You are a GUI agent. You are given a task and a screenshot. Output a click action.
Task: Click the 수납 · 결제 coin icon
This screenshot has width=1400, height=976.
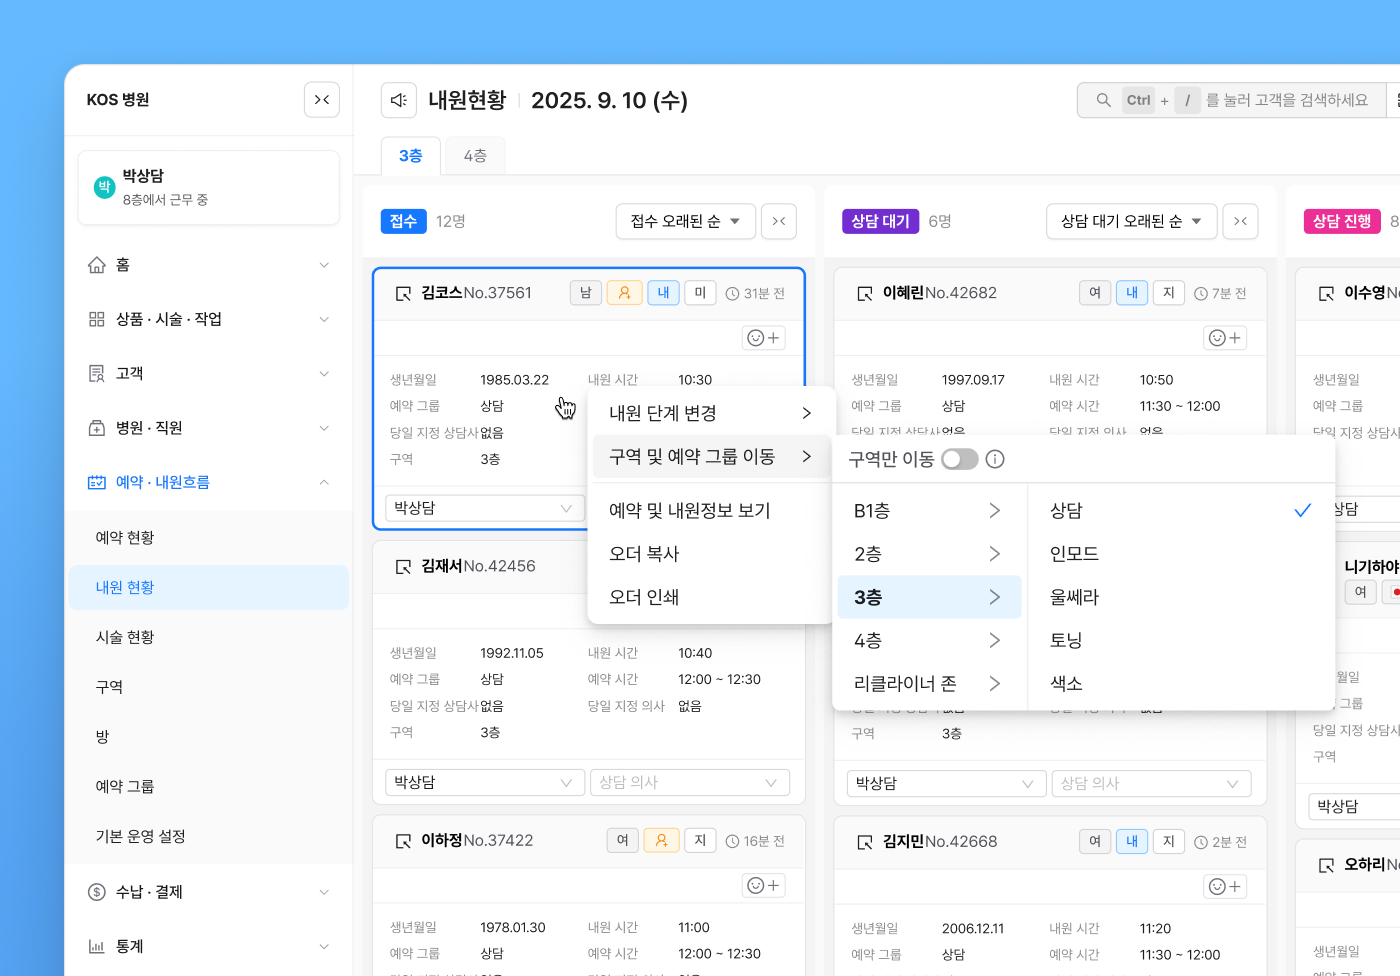[97, 892]
